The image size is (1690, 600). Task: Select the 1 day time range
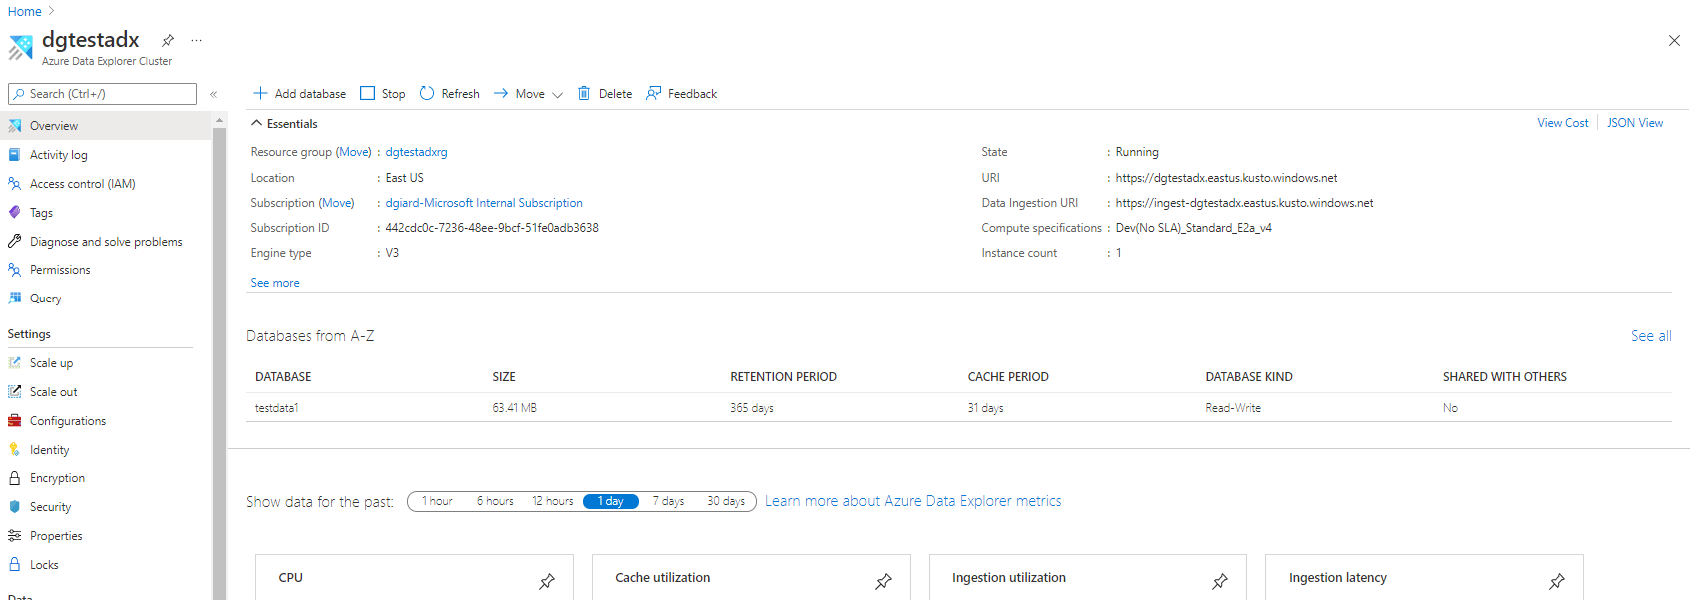click(x=611, y=501)
